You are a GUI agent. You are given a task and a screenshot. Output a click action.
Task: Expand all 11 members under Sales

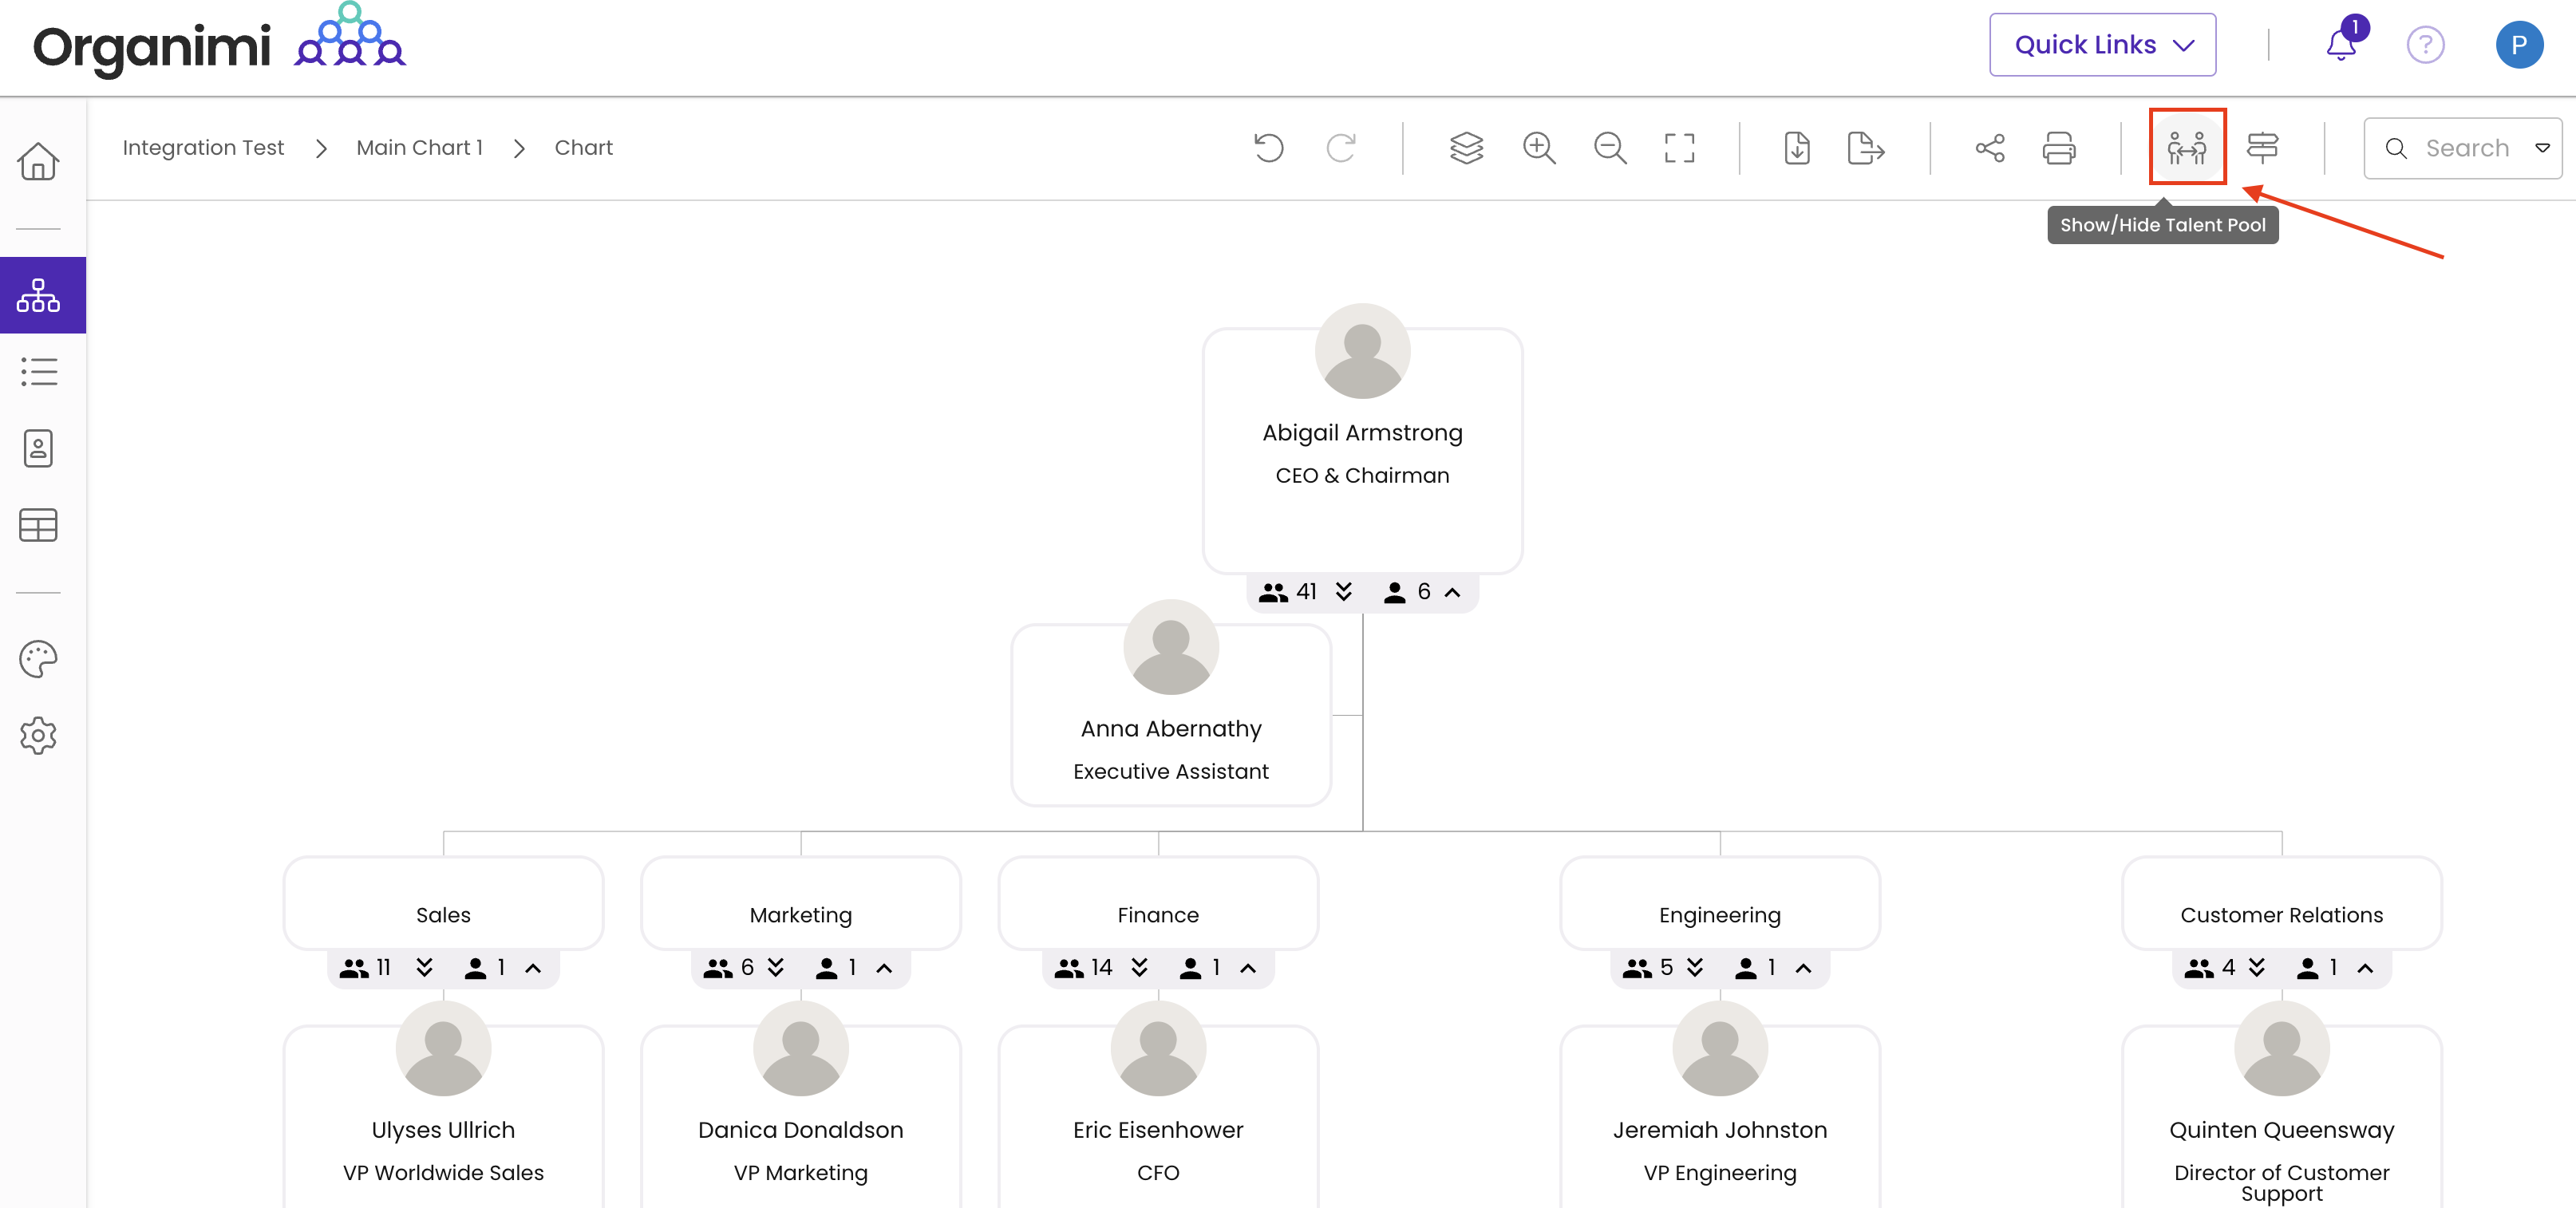click(x=424, y=967)
